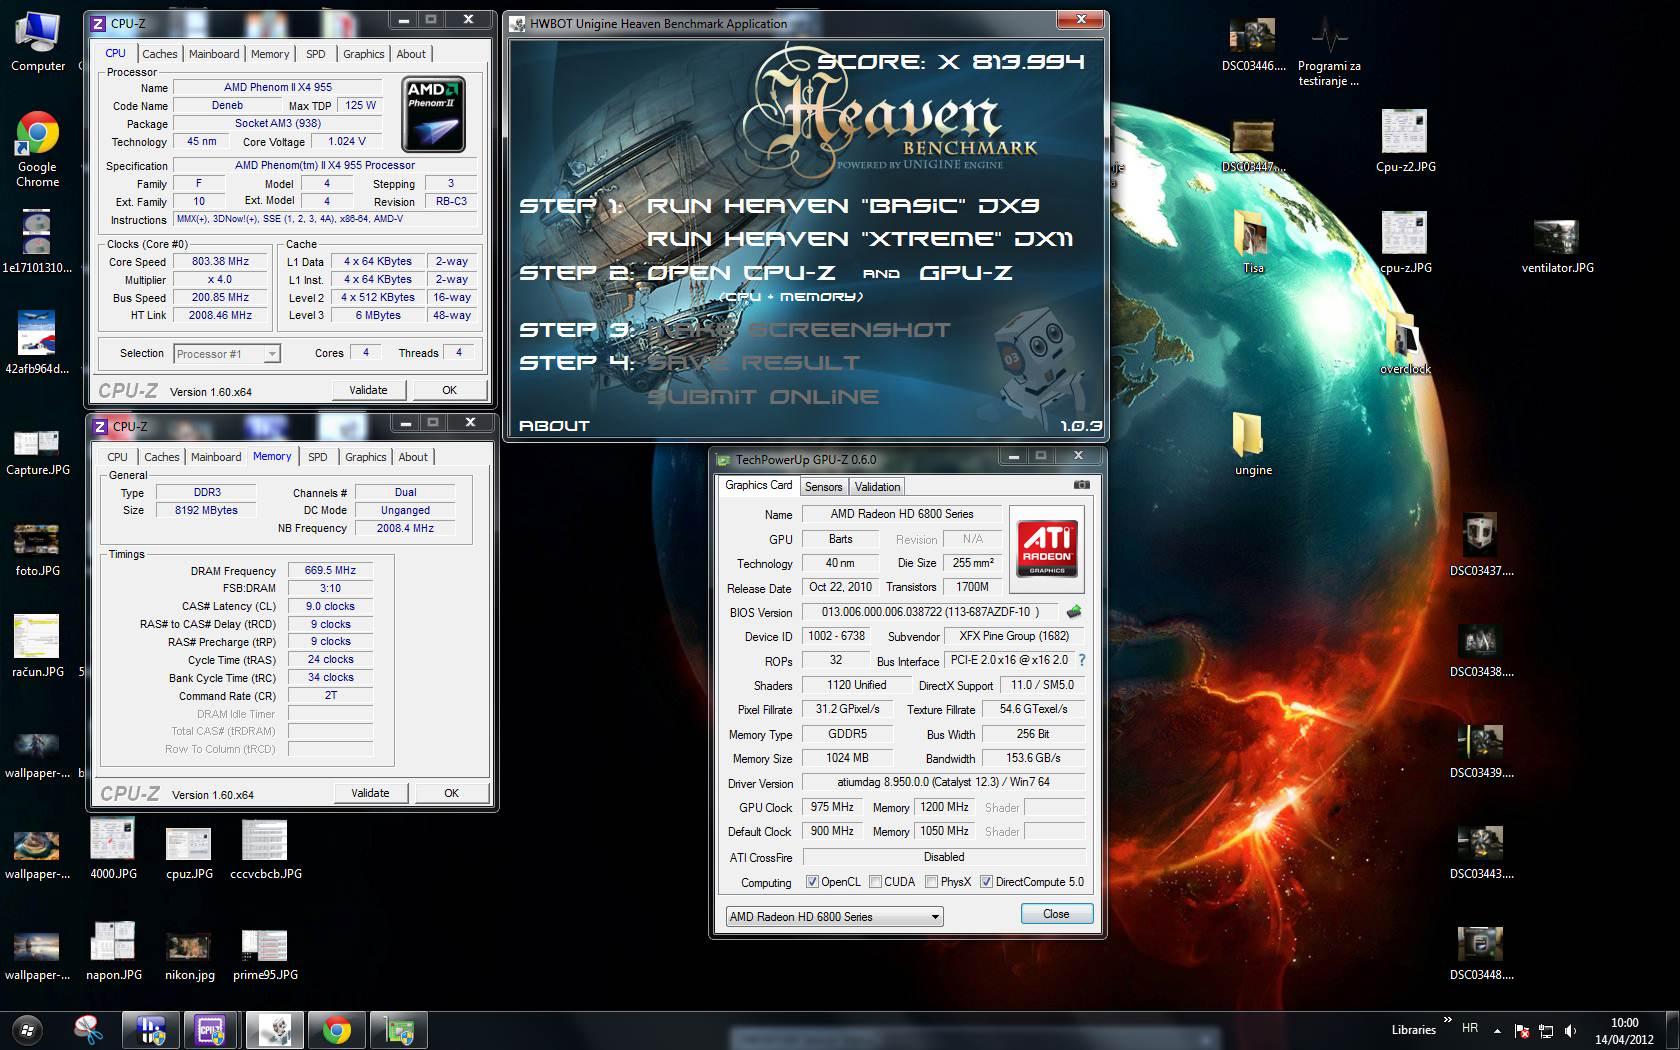Toggle the CUDA checkbox in GPU-Z
The height and width of the screenshot is (1050, 1680).
point(876,882)
